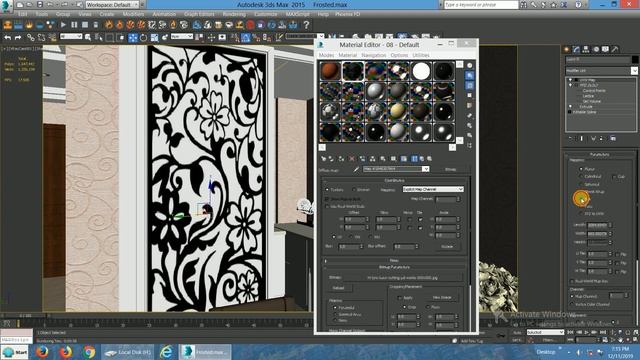Open selection filter dropdown in toolbar
Image resolution: width=640 pixels, height=360 pixels.
tap(71, 37)
